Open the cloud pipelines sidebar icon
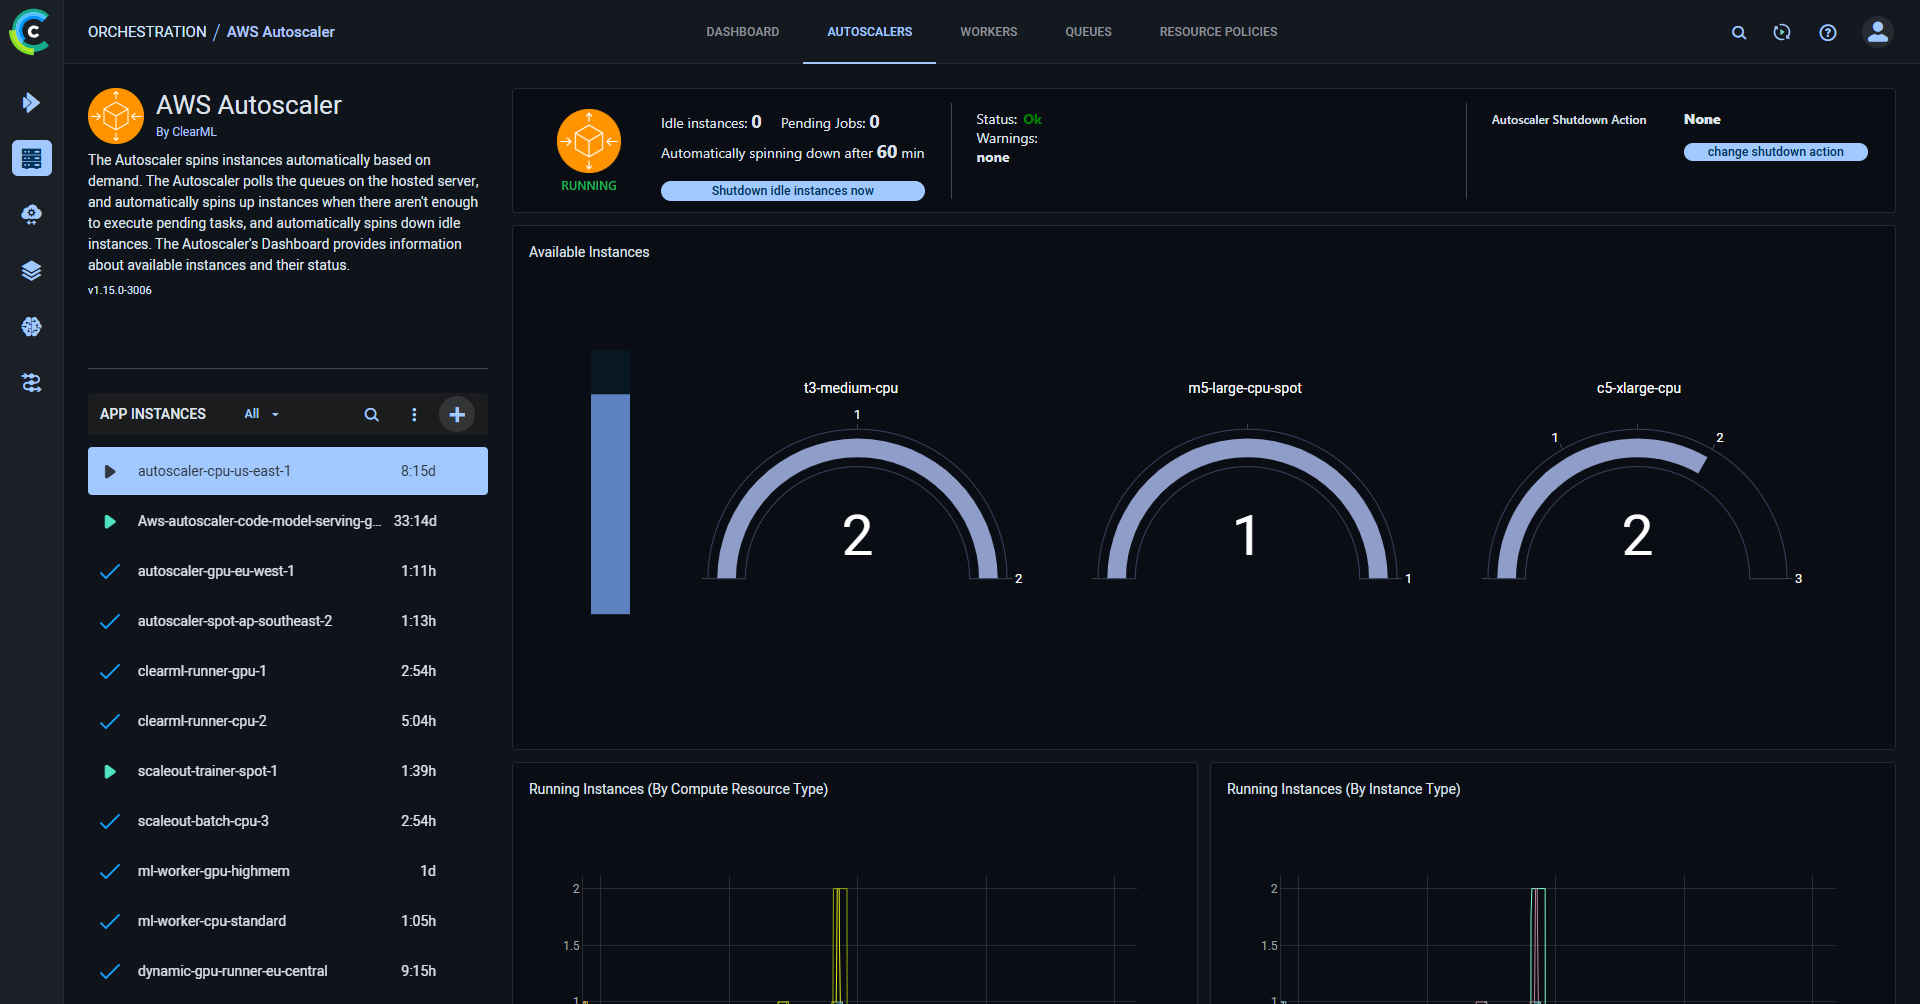1920x1004 pixels. [x=32, y=214]
